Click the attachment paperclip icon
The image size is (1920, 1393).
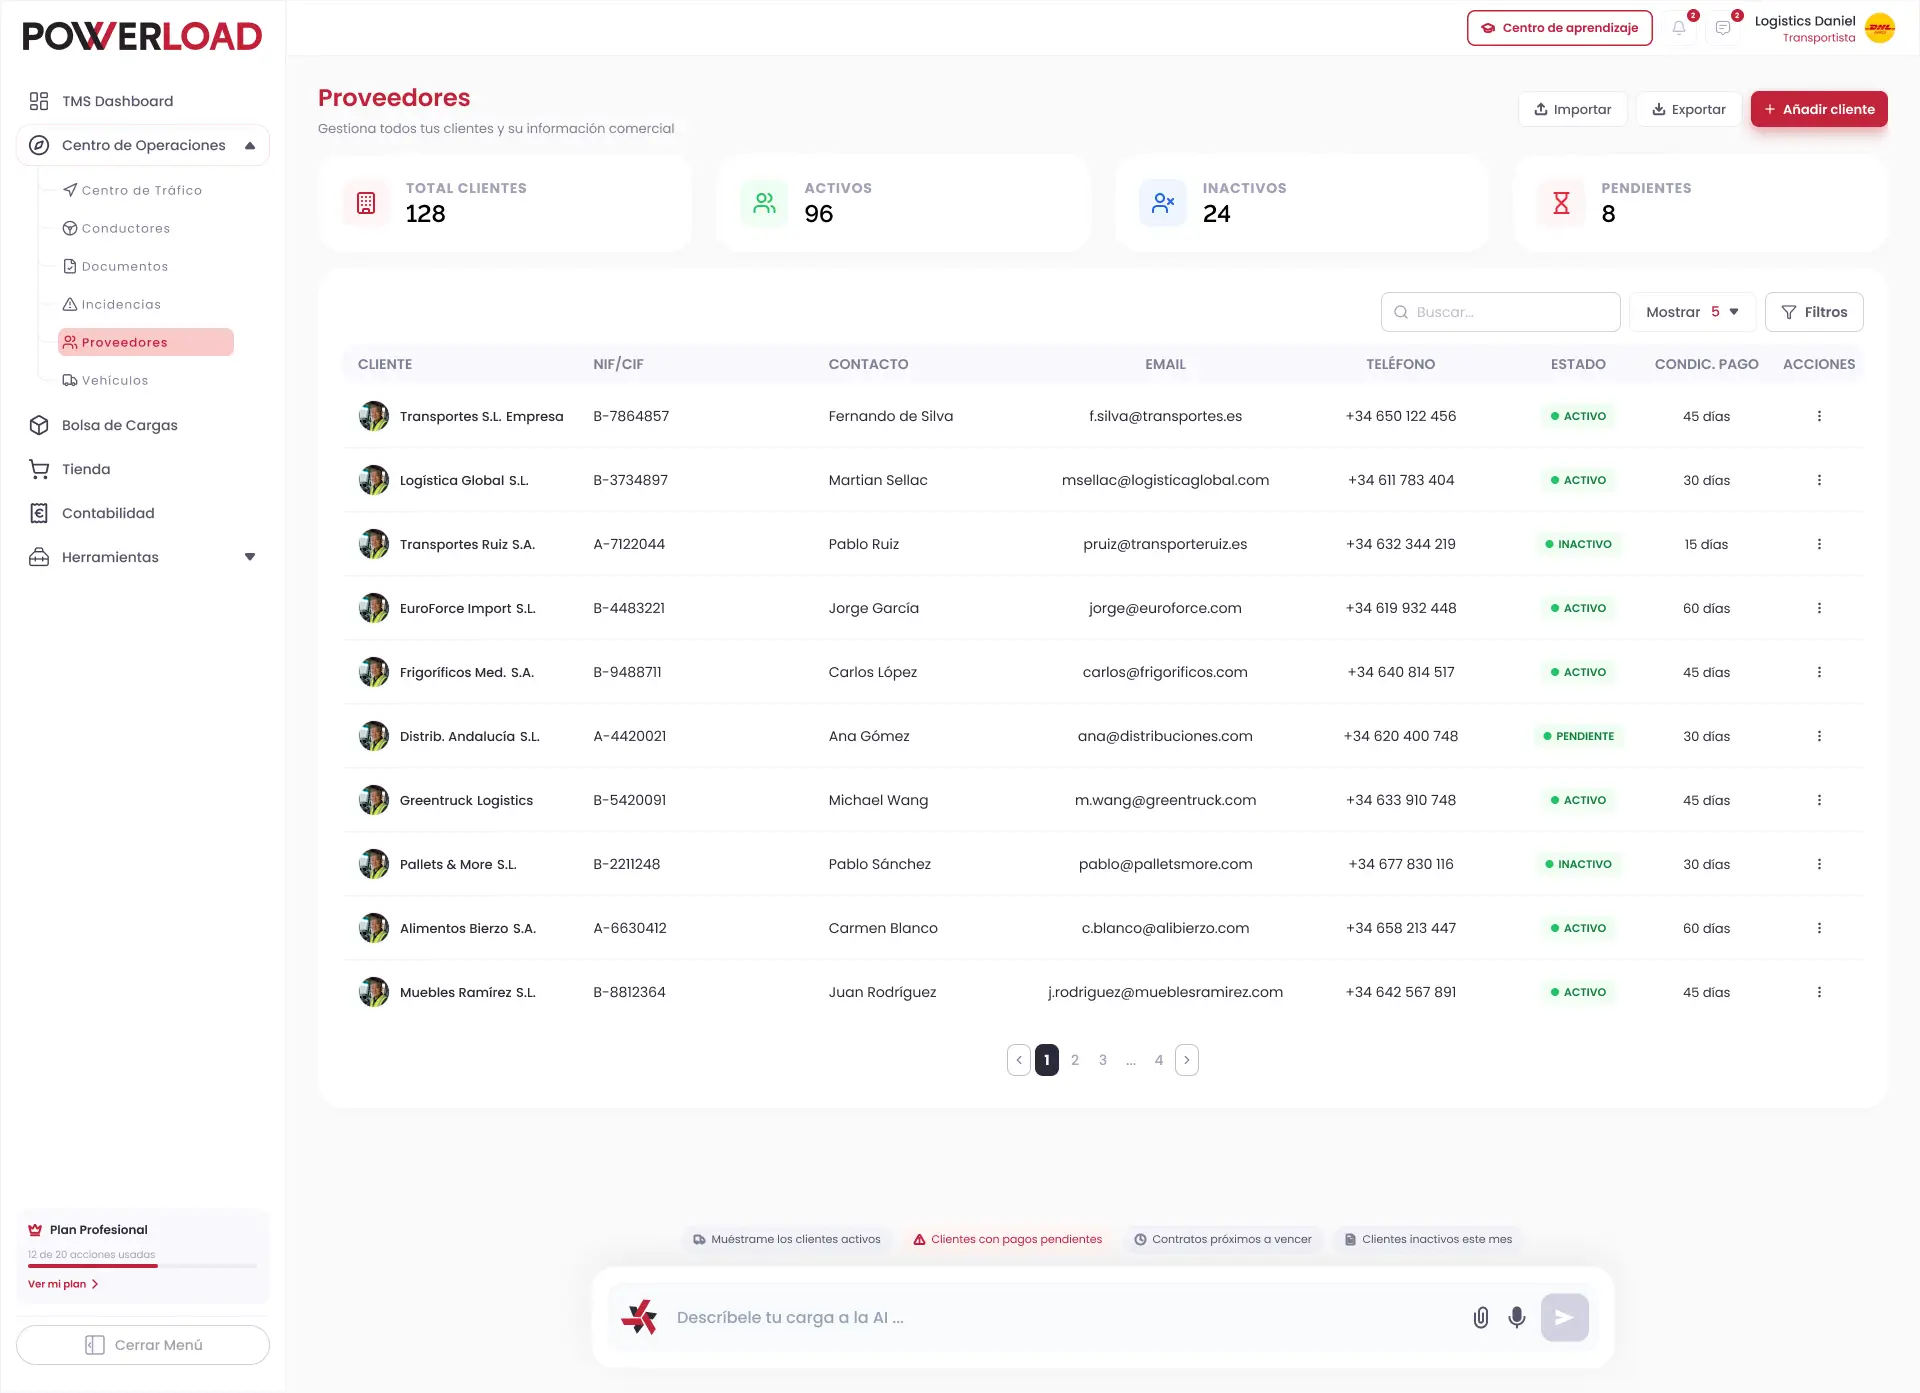[x=1481, y=1318]
